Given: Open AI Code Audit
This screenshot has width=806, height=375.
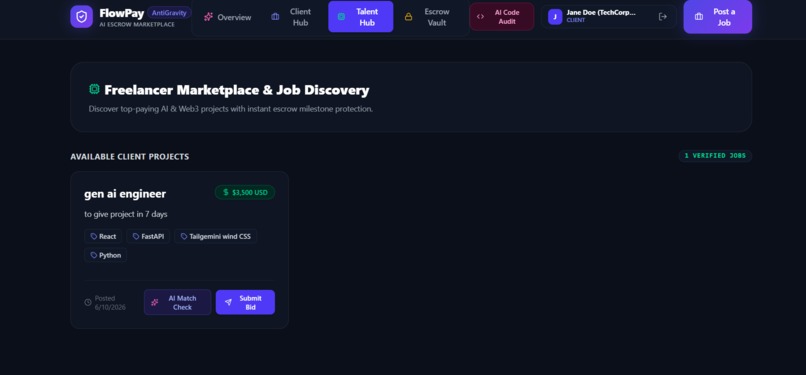Looking at the screenshot, I should click(502, 16).
